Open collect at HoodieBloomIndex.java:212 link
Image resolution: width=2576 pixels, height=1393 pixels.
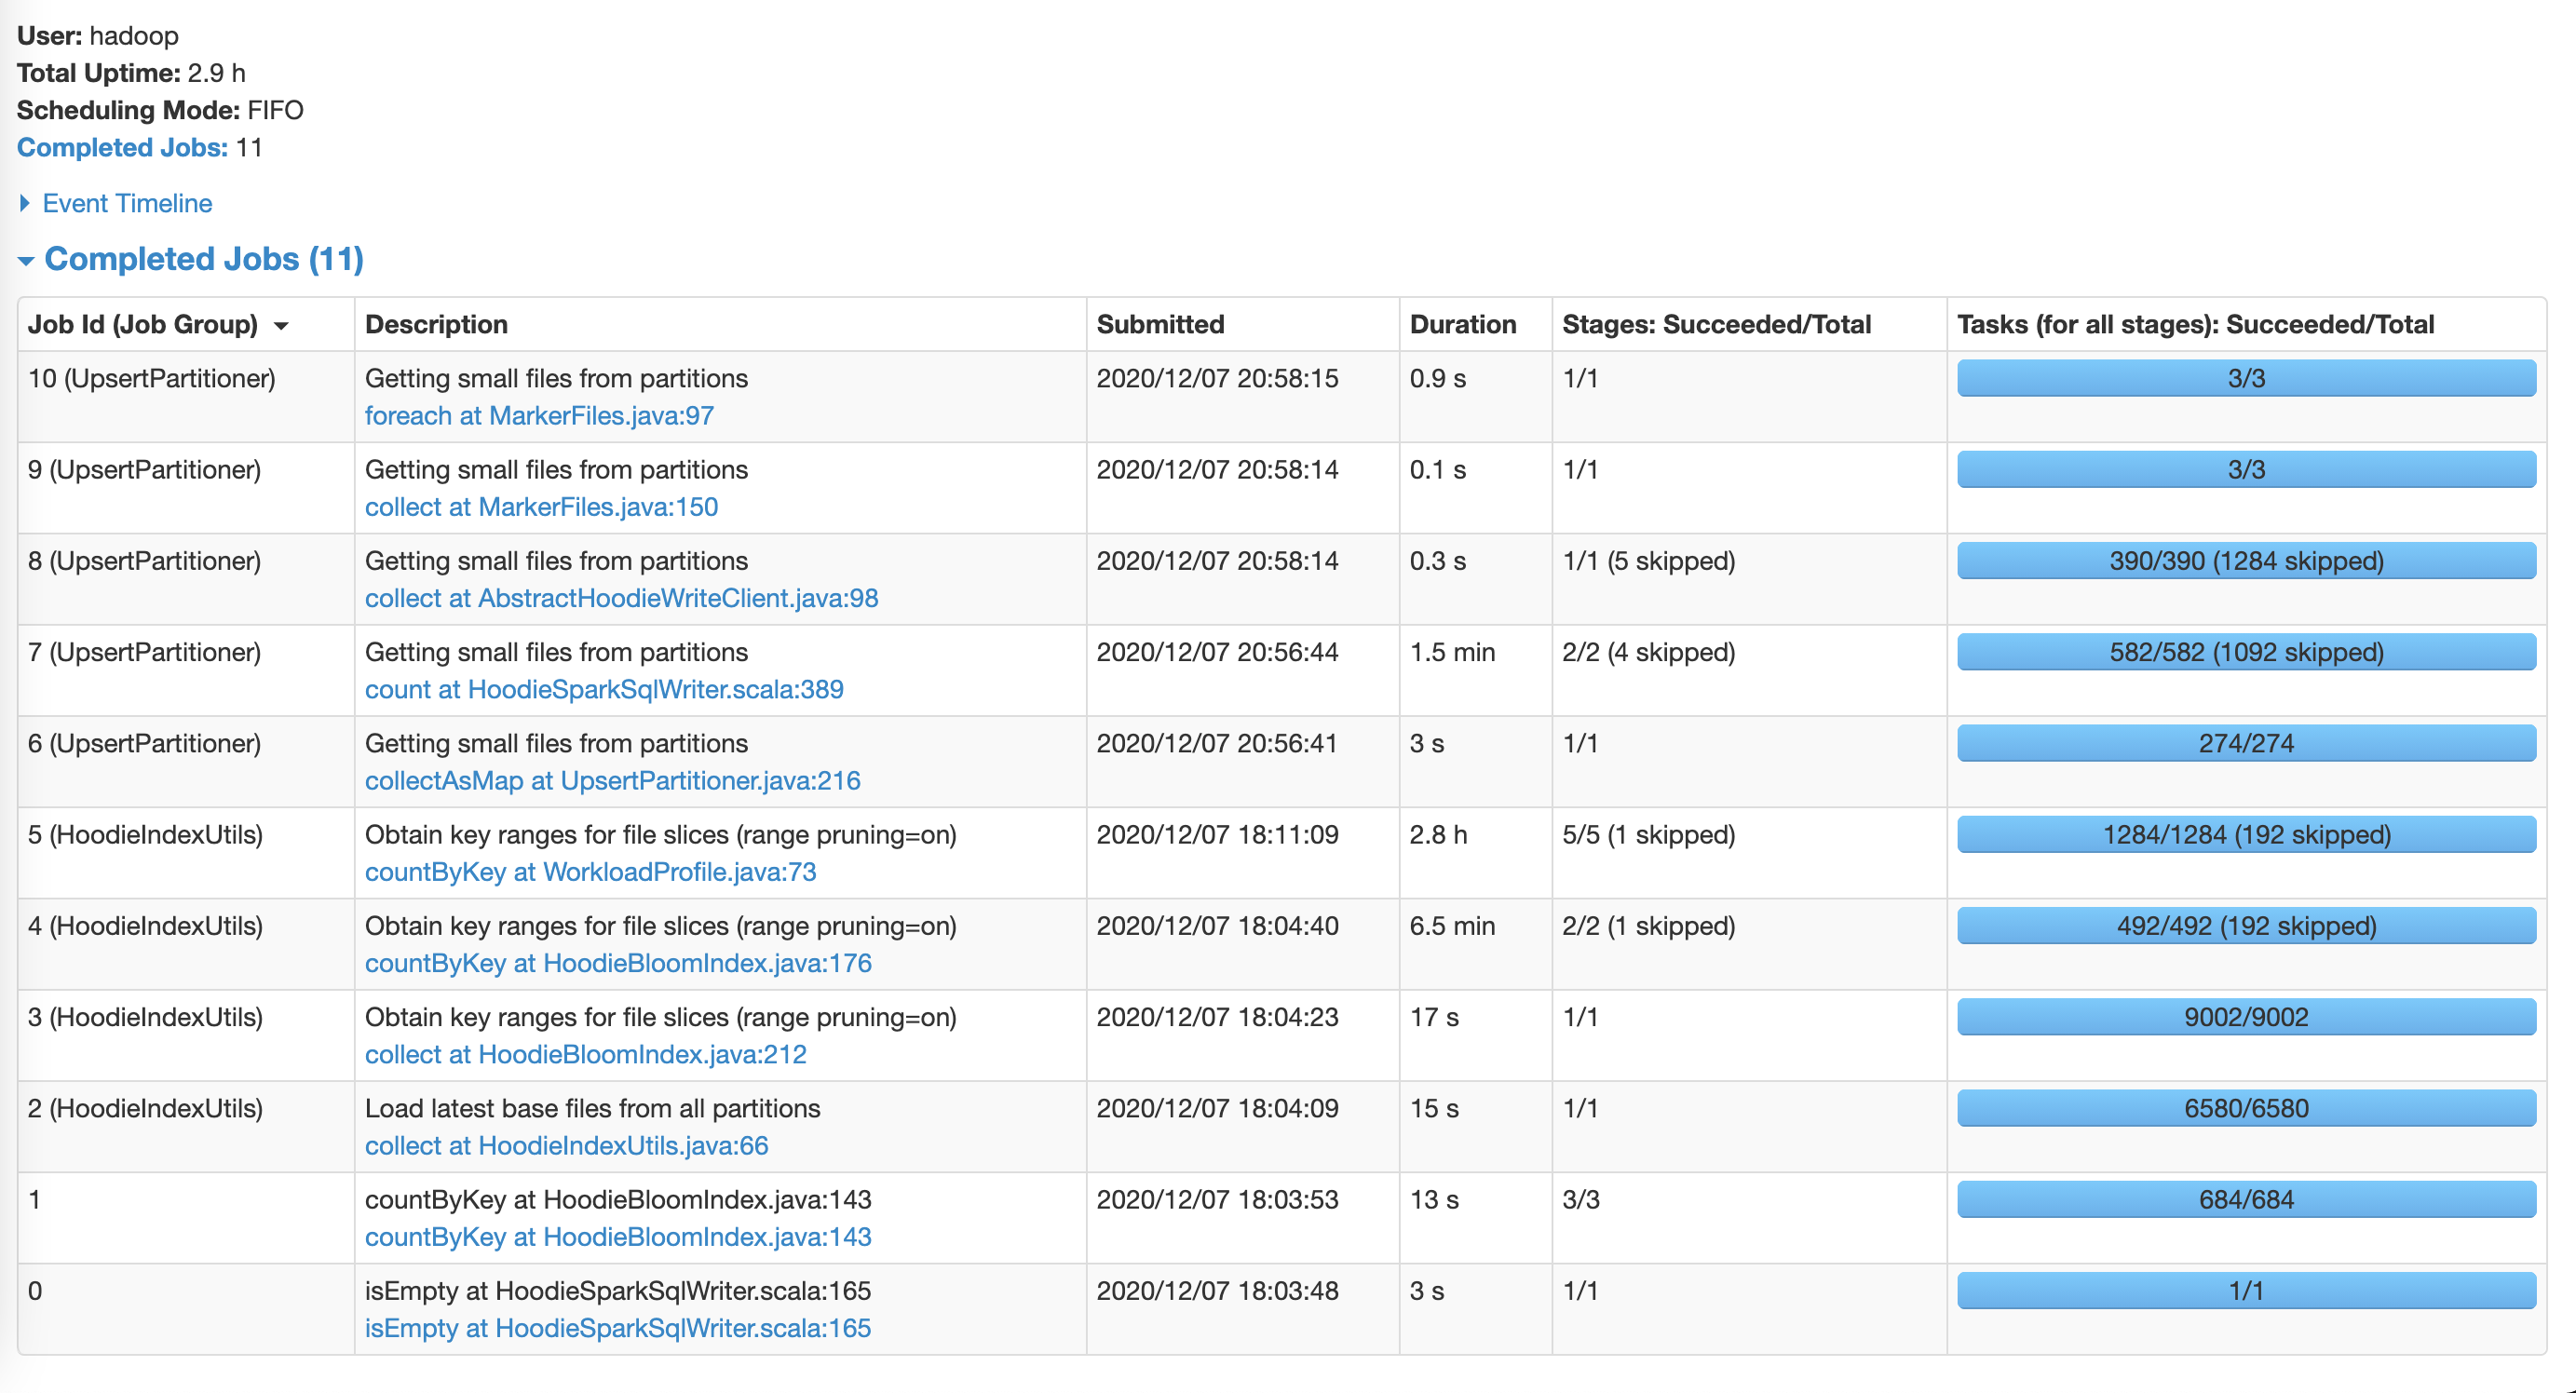585,1054
